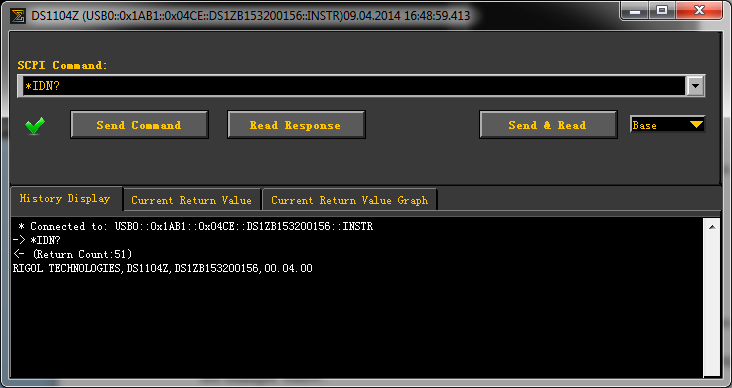Switch to the History Display tab
Screen dimensions: 732x388
[x=66, y=198]
